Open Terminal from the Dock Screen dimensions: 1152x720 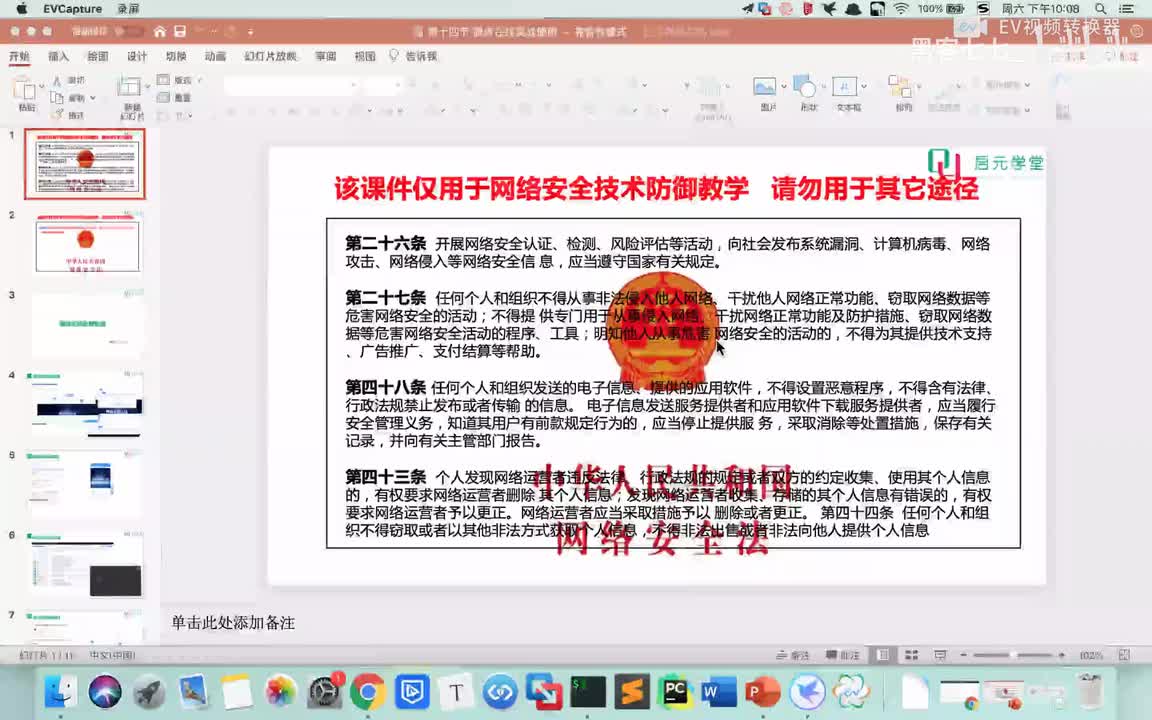coord(588,691)
